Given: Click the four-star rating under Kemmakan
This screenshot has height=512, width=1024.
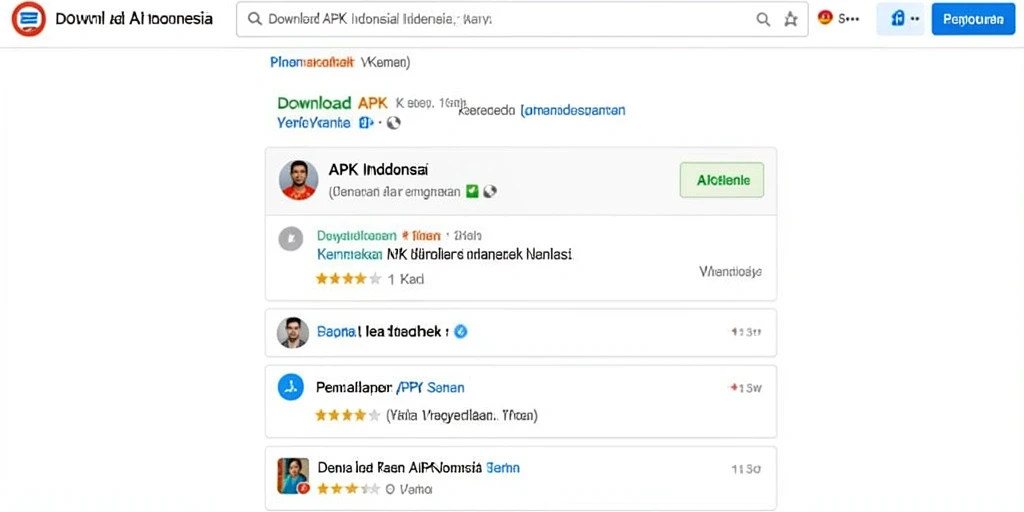Looking at the screenshot, I should tap(348, 279).
